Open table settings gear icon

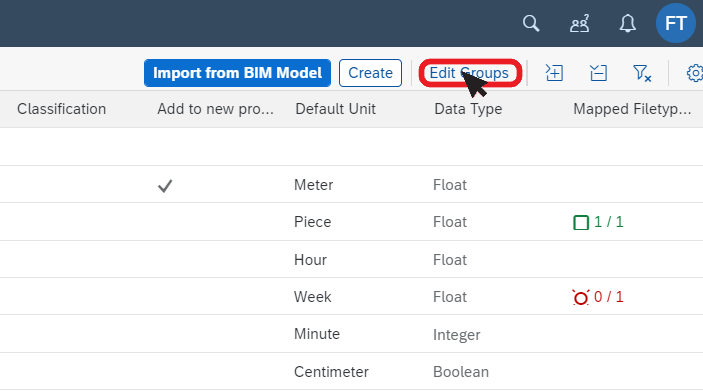pyautogui.click(x=695, y=73)
